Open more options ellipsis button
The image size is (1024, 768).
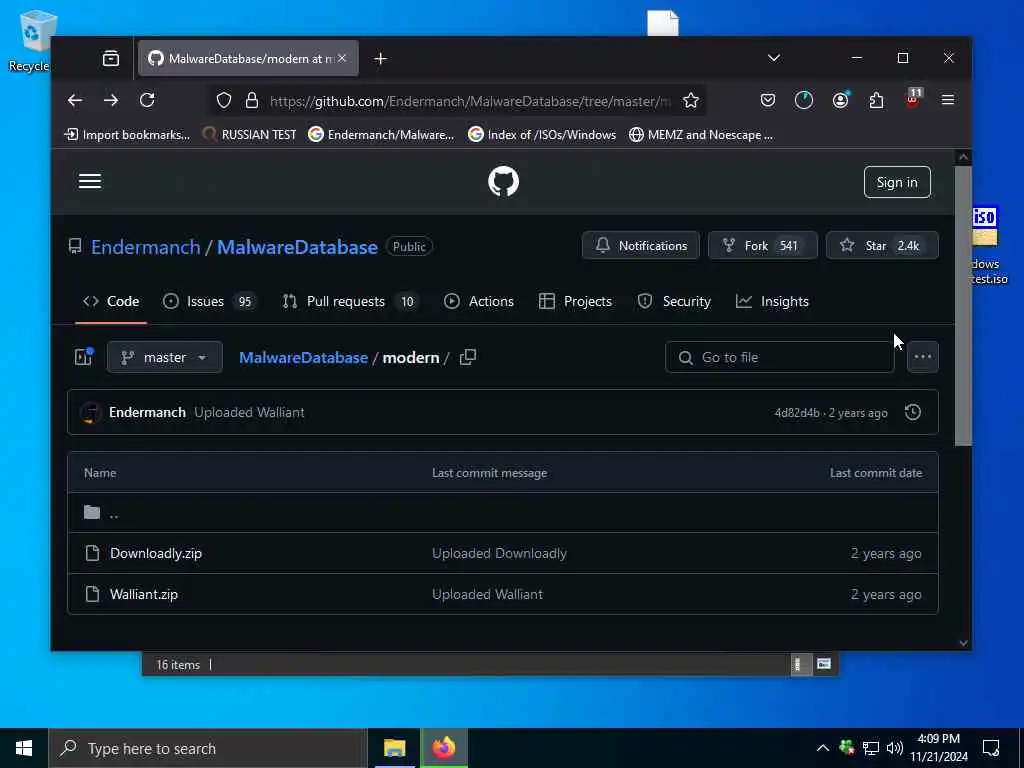(923, 357)
